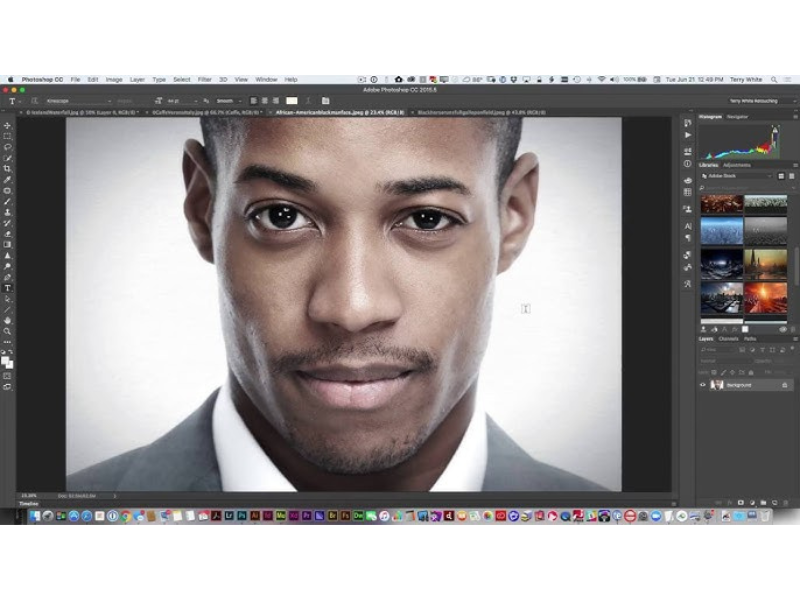Select the orange sunset library thumbnail
The height and width of the screenshot is (600, 800).
click(765, 297)
